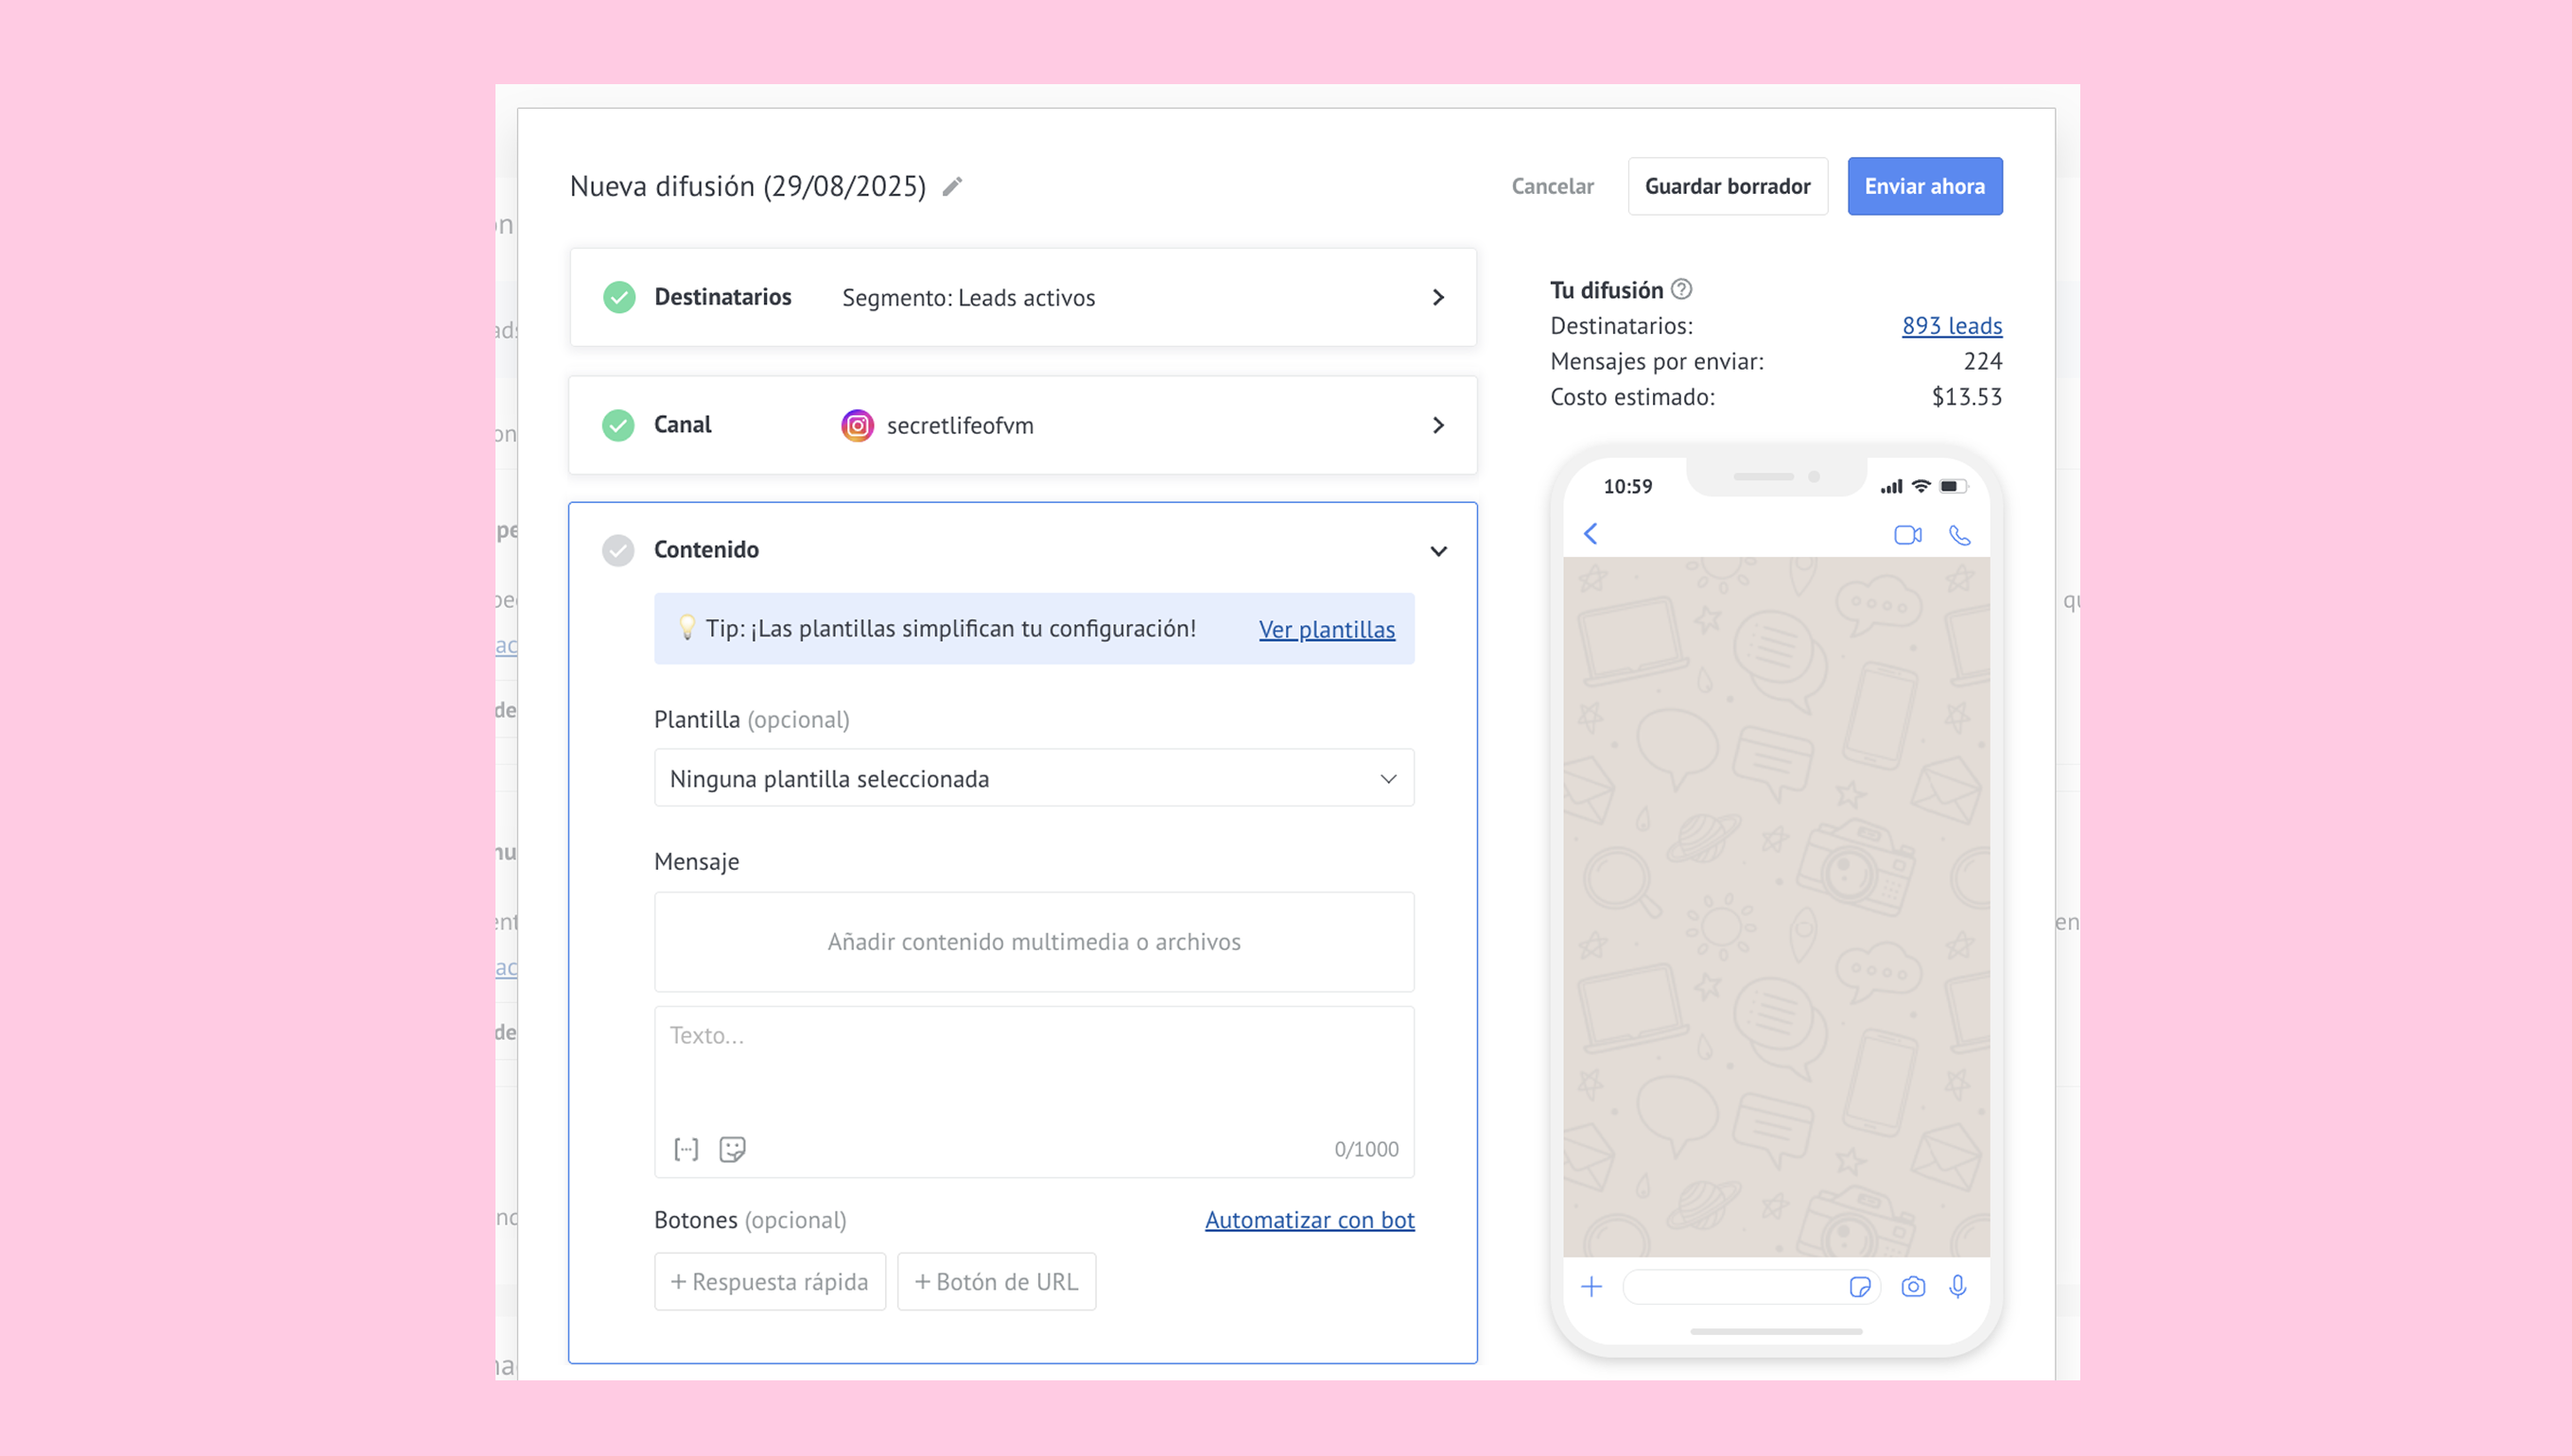Collapse the Contenido section
The height and width of the screenshot is (1456, 2572).
(1438, 551)
